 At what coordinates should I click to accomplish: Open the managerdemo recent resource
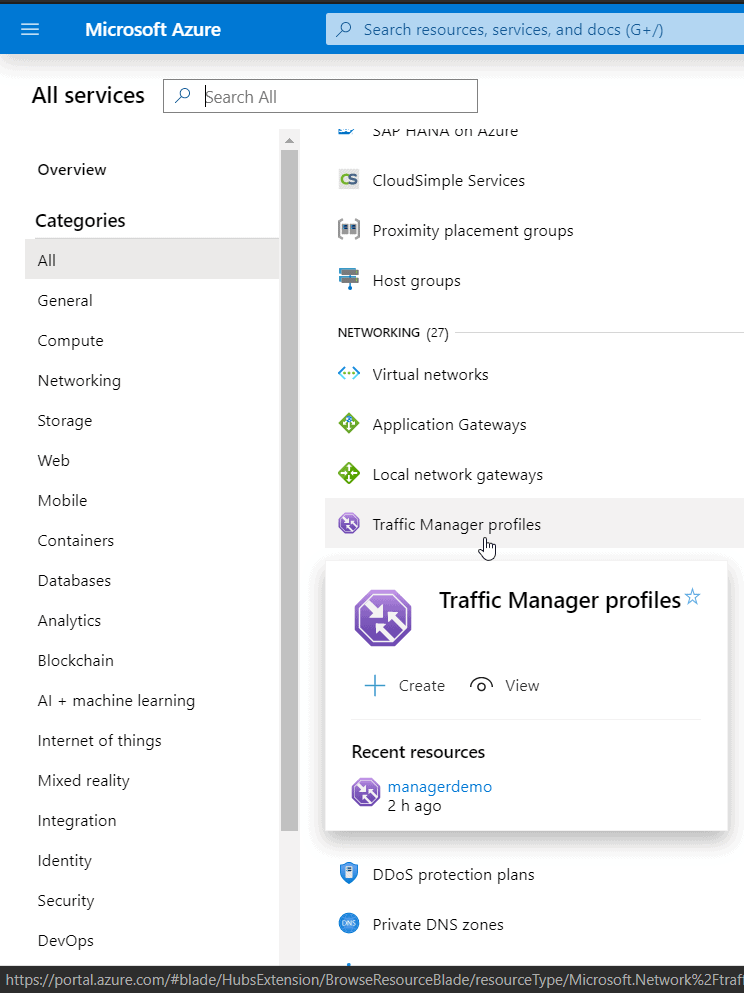coord(439,787)
